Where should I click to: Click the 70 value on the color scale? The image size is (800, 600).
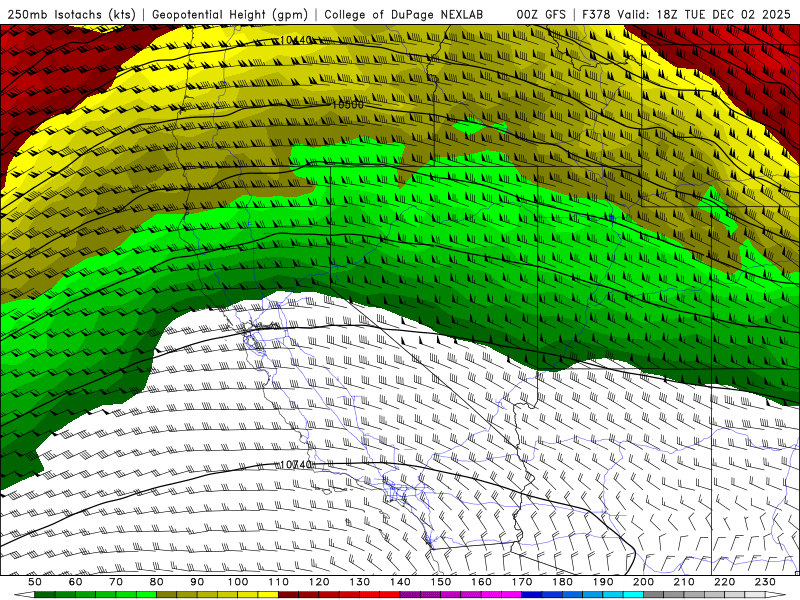pos(116,582)
